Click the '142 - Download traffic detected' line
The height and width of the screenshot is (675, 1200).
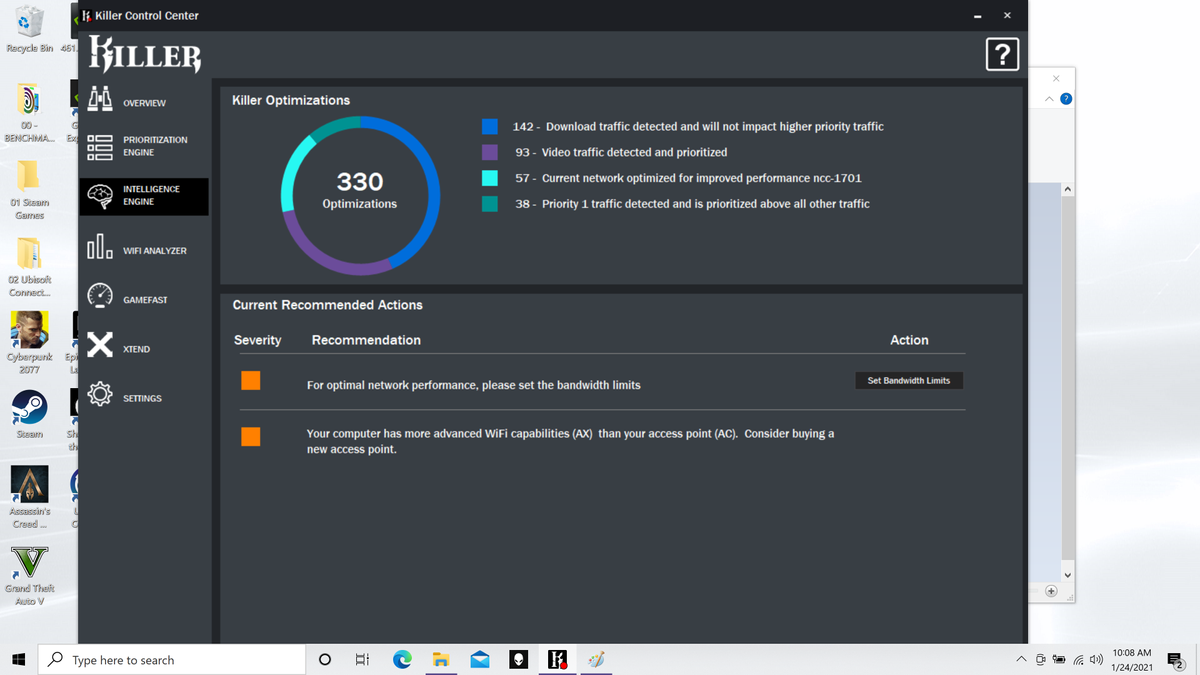tap(698, 126)
